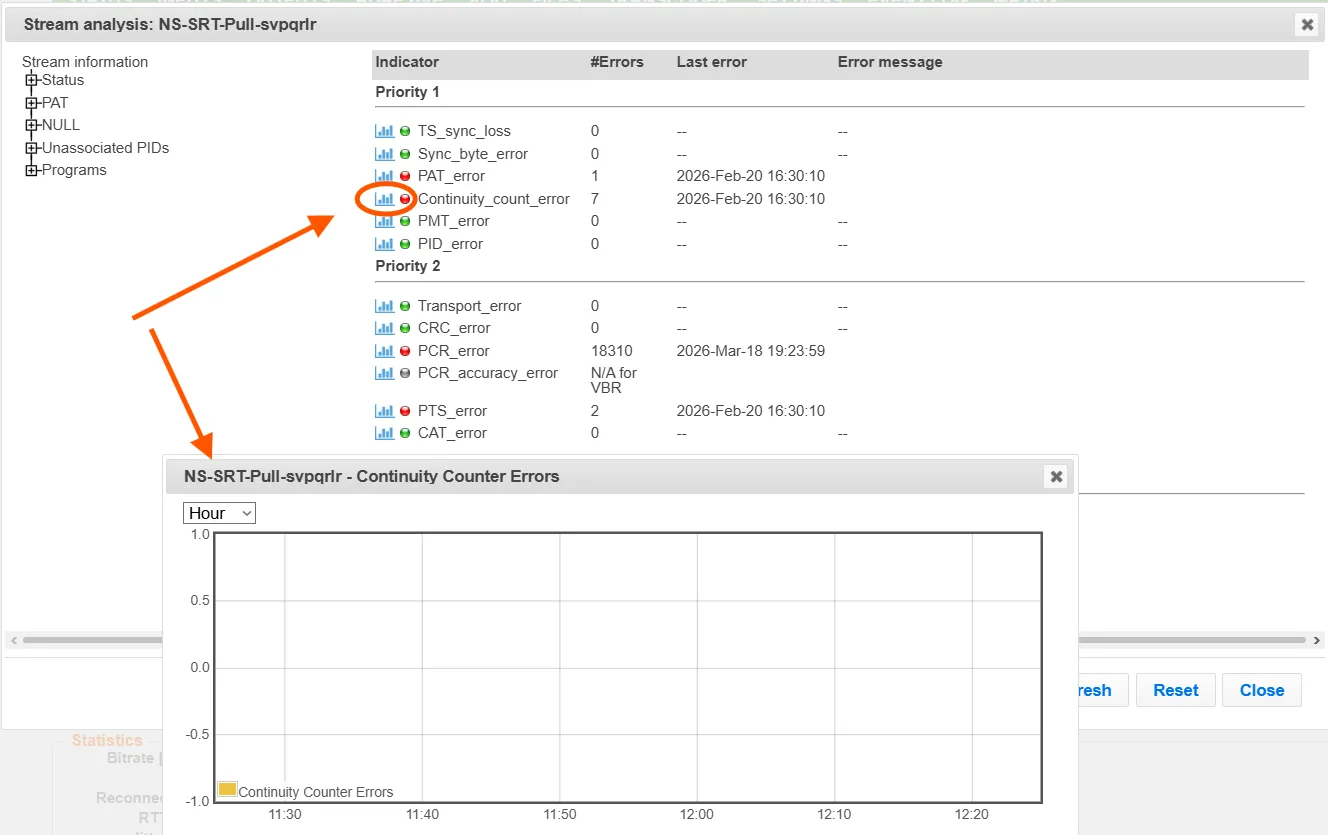The image size is (1328, 835).
Task: Click the 2026-Mar-18 19:23:59 timestamp
Action: pyautogui.click(x=751, y=351)
